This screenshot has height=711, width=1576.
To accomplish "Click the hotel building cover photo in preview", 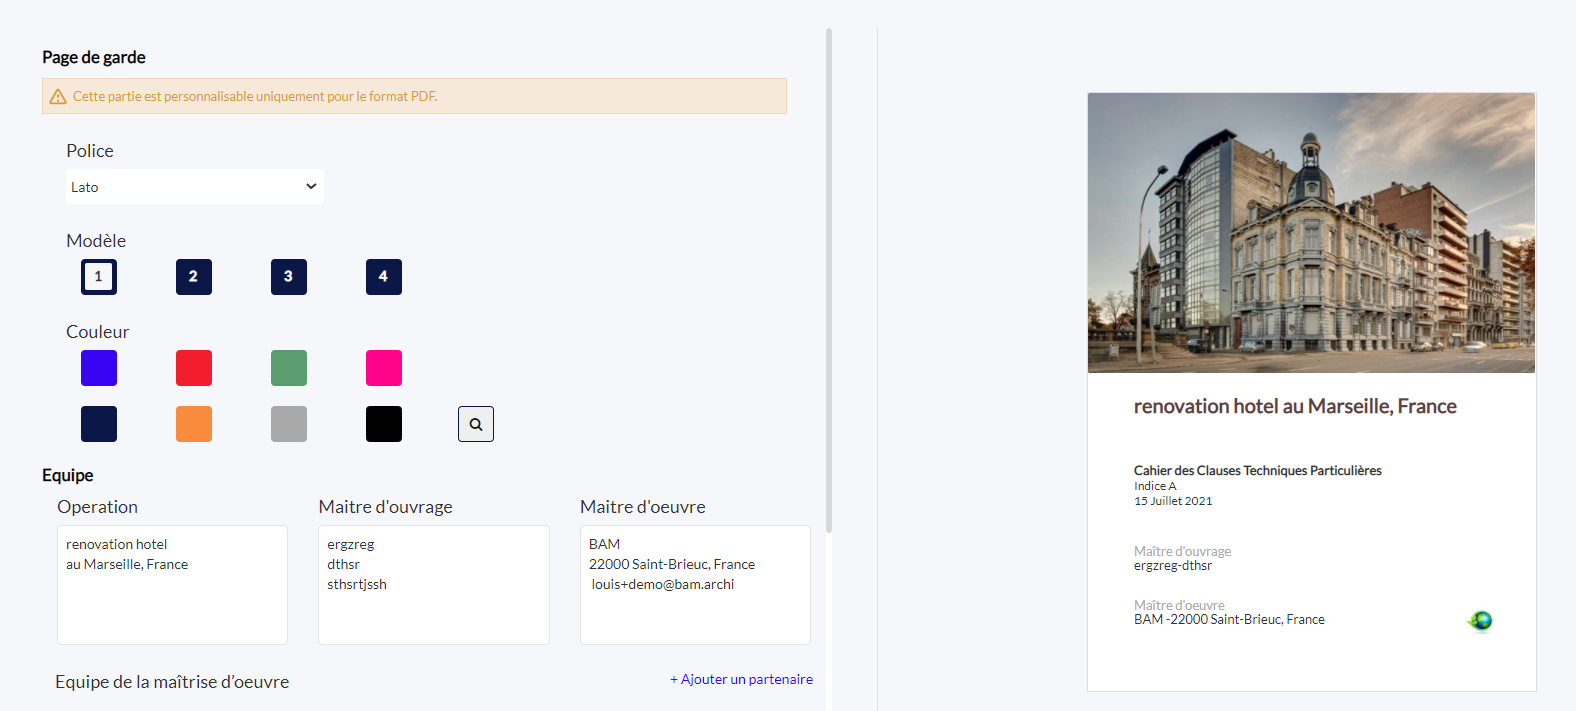I will (x=1311, y=233).
